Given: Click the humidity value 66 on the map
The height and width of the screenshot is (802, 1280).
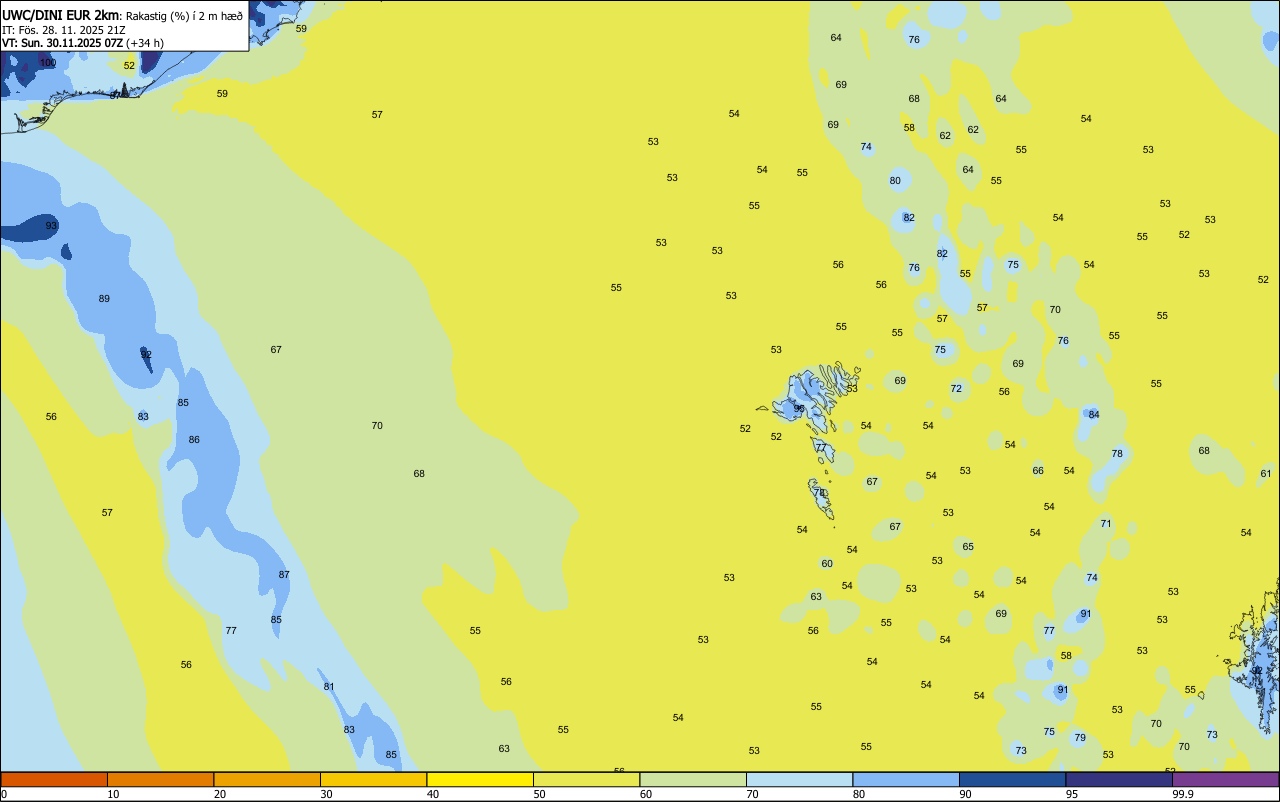Looking at the screenshot, I should (1038, 471).
